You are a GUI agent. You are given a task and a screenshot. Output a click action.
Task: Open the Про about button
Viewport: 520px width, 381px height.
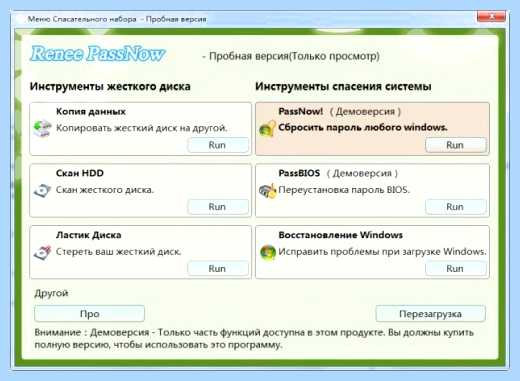tap(89, 314)
